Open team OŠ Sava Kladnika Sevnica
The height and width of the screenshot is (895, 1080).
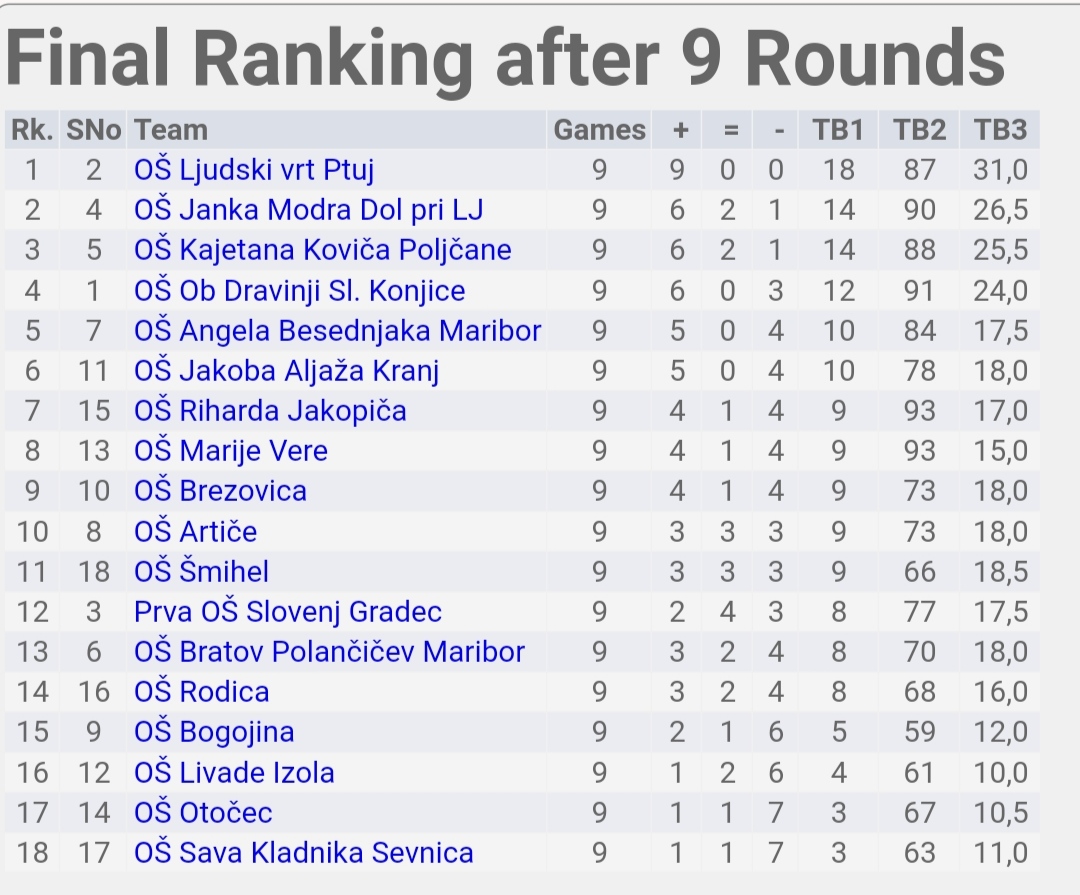304,852
